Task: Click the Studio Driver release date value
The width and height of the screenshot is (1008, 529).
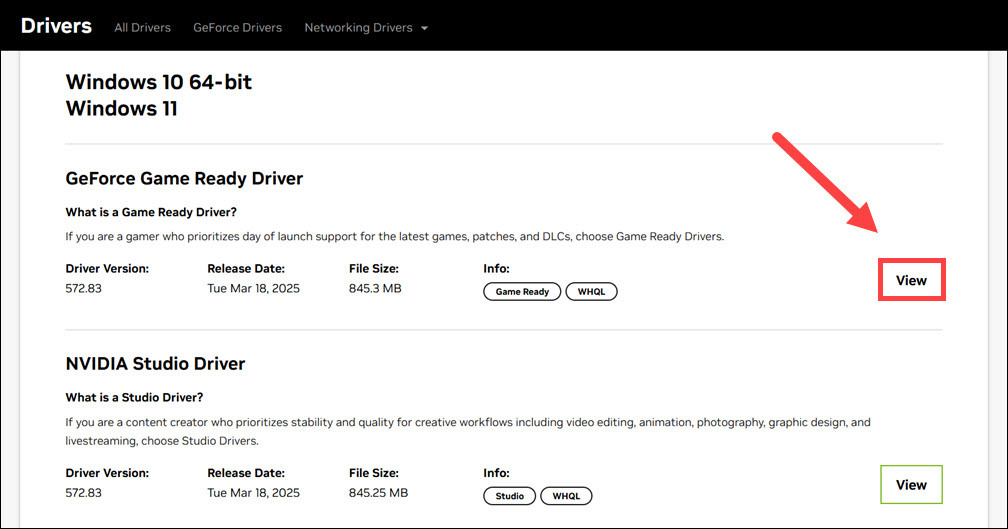Action: click(x=253, y=493)
